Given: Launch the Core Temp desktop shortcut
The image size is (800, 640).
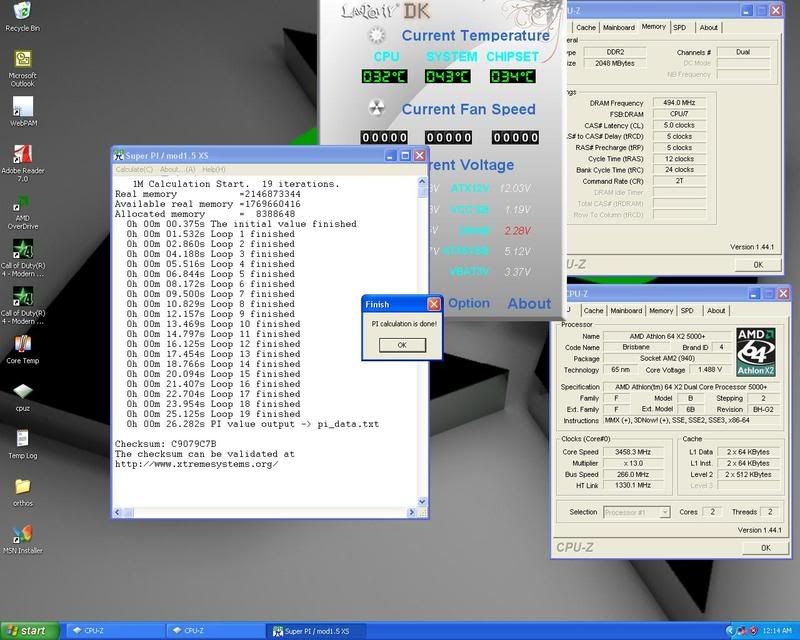Looking at the screenshot, I should [x=22, y=342].
